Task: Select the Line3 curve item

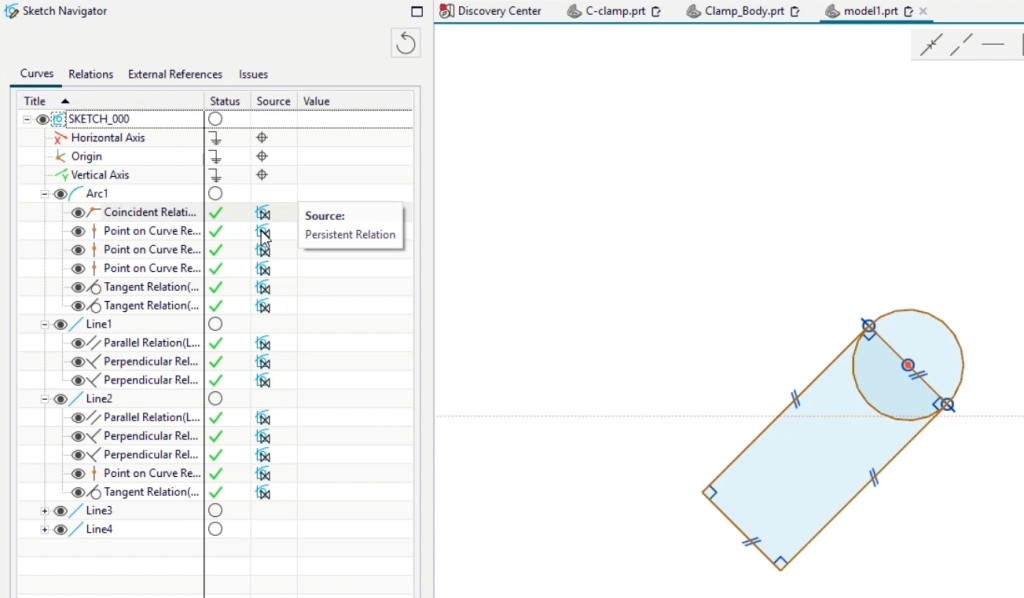Action: pos(99,511)
